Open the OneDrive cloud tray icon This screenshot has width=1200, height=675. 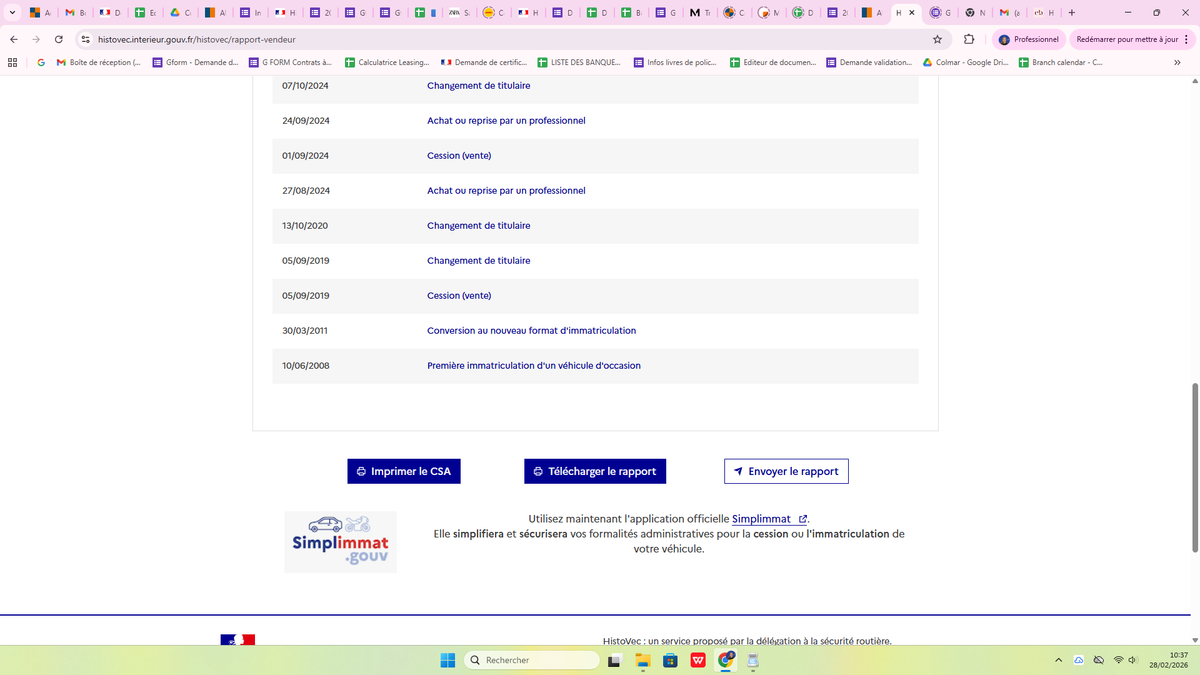click(x=1079, y=660)
